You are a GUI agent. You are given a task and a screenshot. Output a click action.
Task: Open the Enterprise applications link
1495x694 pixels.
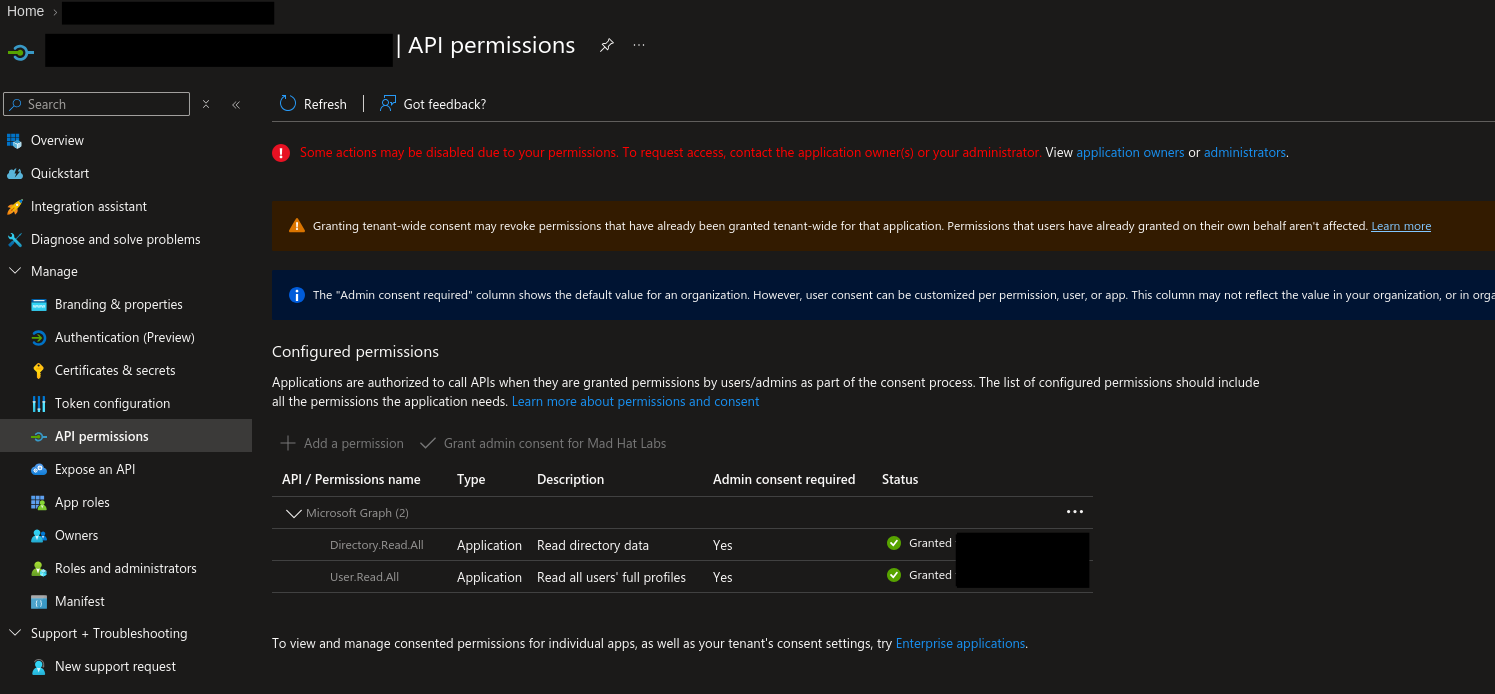click(x=960, y=643)
